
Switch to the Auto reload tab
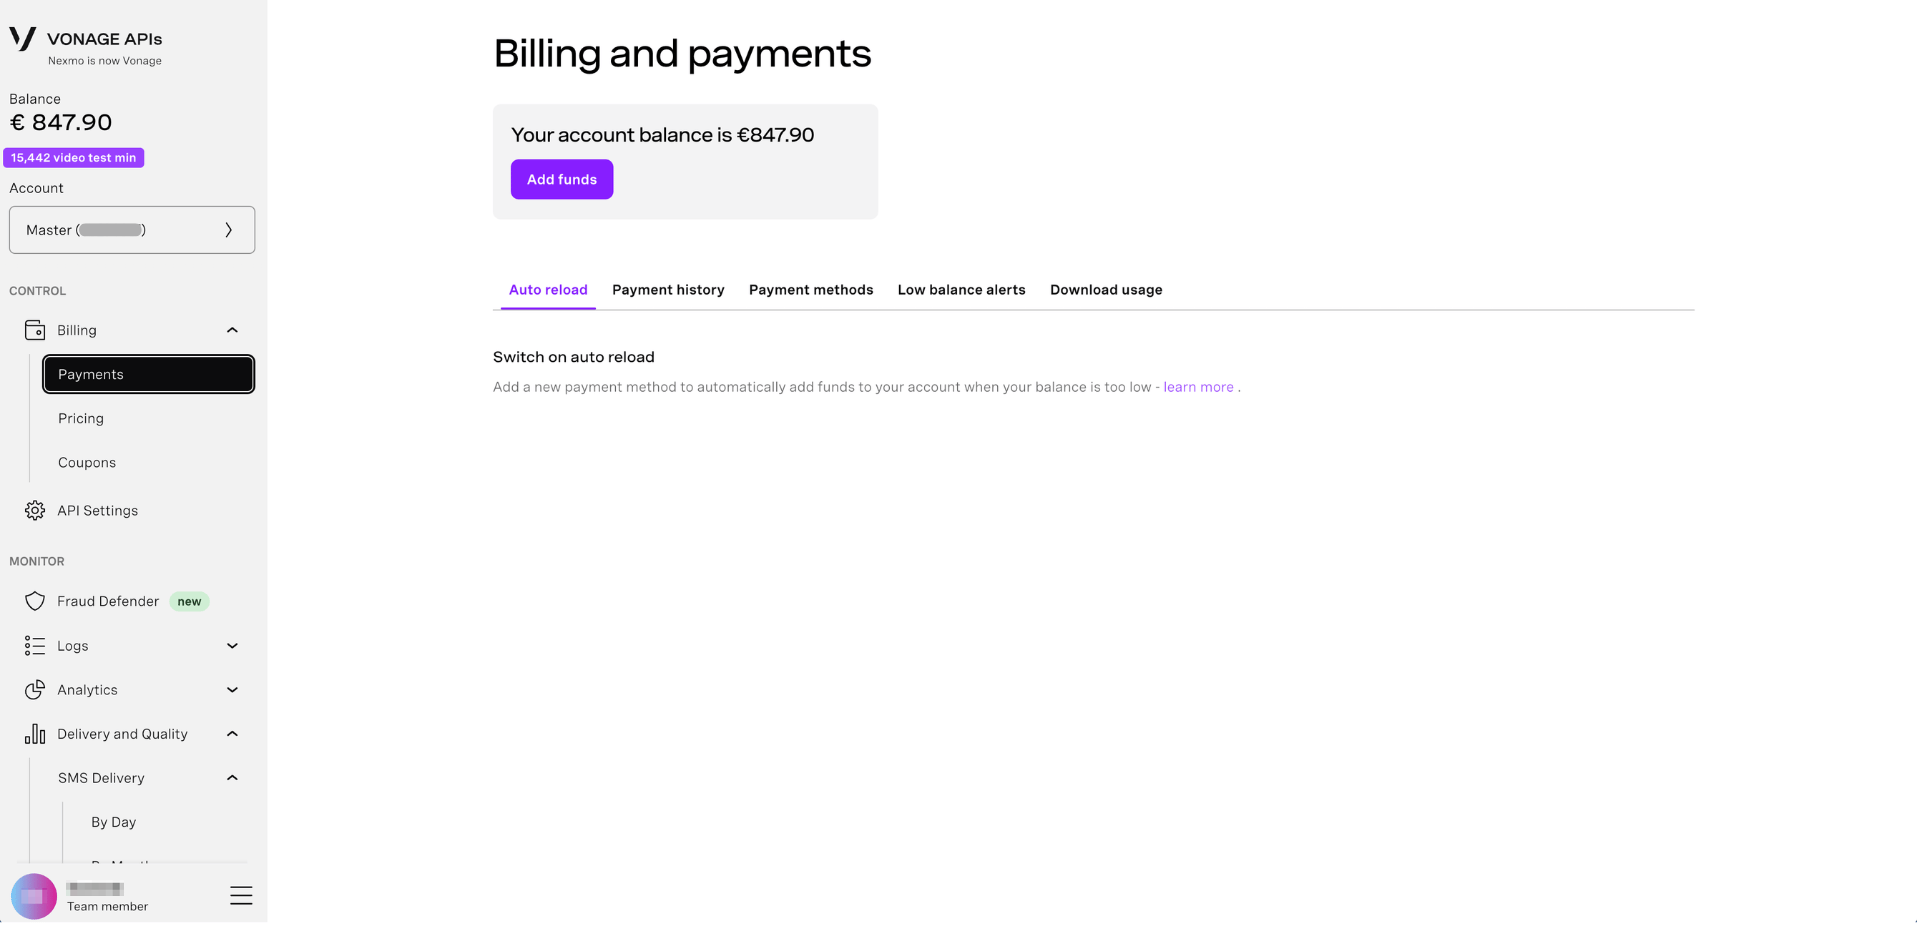pyautogui.click(x=548, y=290)
